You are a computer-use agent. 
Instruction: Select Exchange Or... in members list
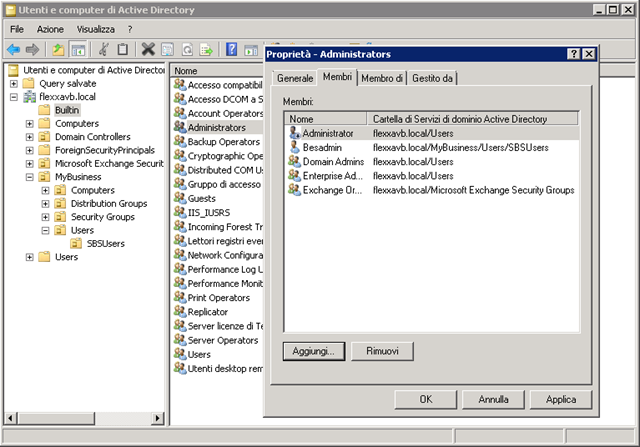[x=433, y=190]
